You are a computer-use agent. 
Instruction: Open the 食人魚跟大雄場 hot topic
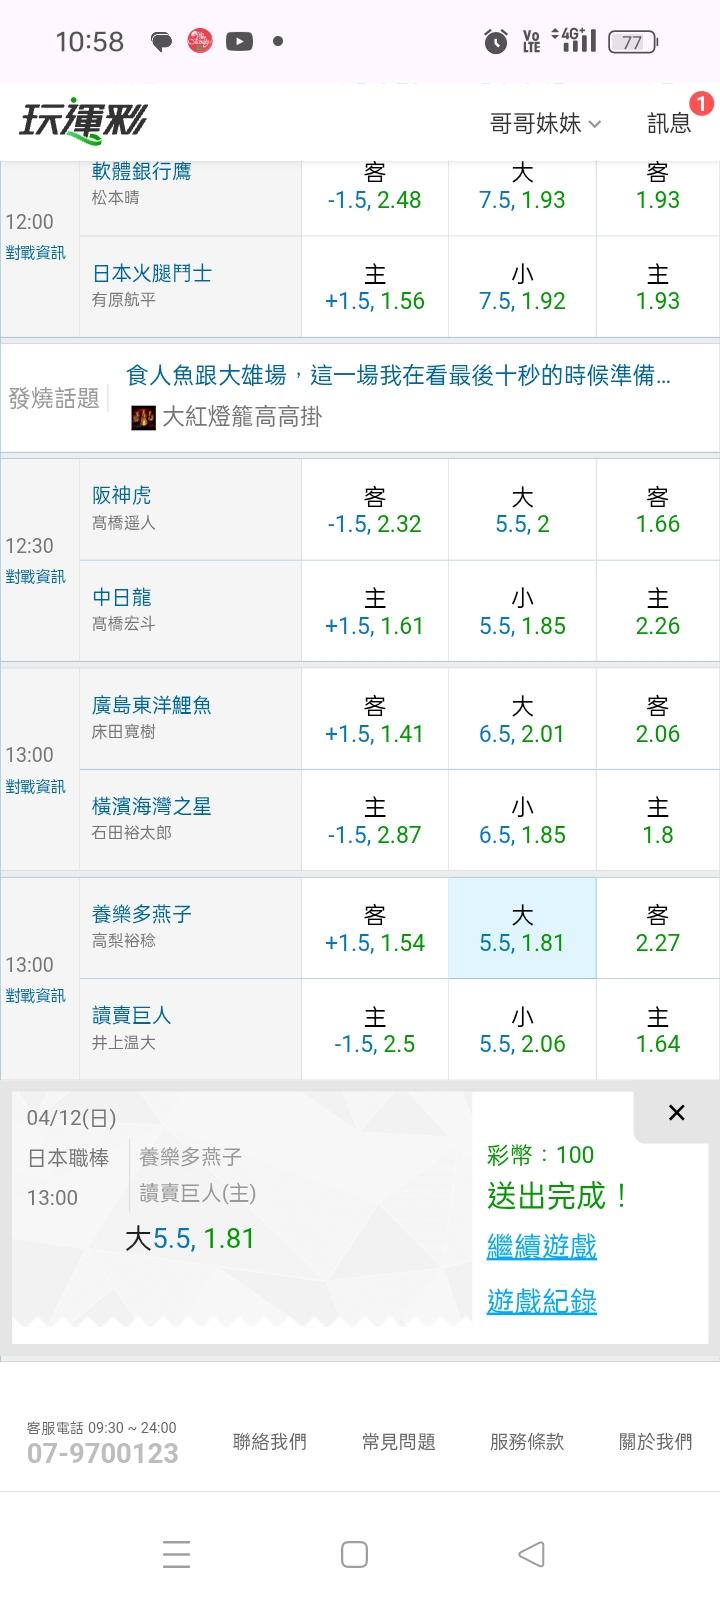(x=398, y=376)
